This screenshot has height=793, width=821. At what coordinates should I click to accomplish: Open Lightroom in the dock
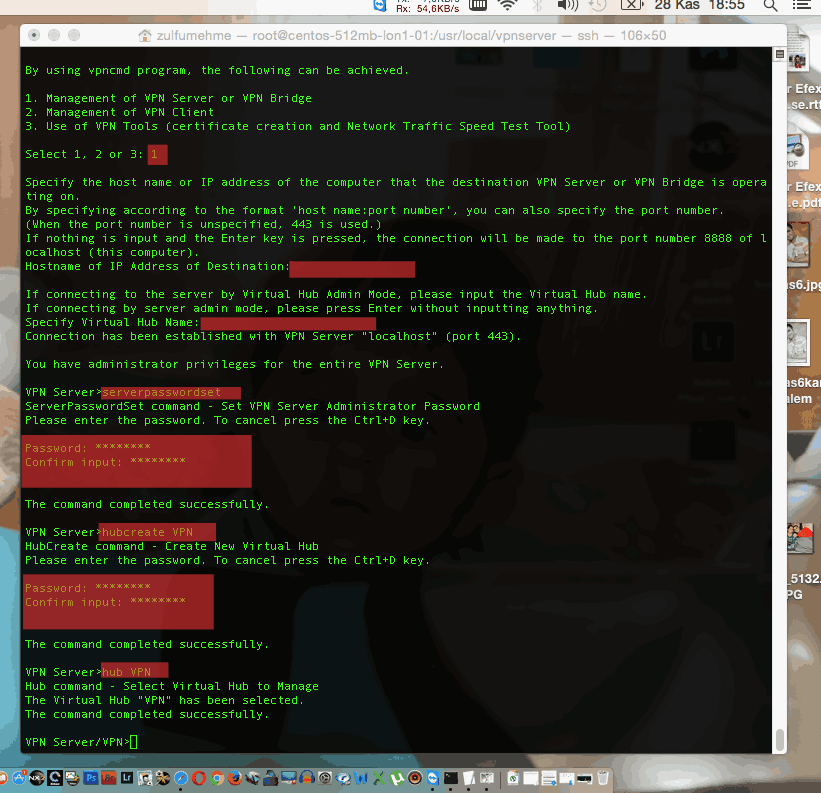coord(126,777)
